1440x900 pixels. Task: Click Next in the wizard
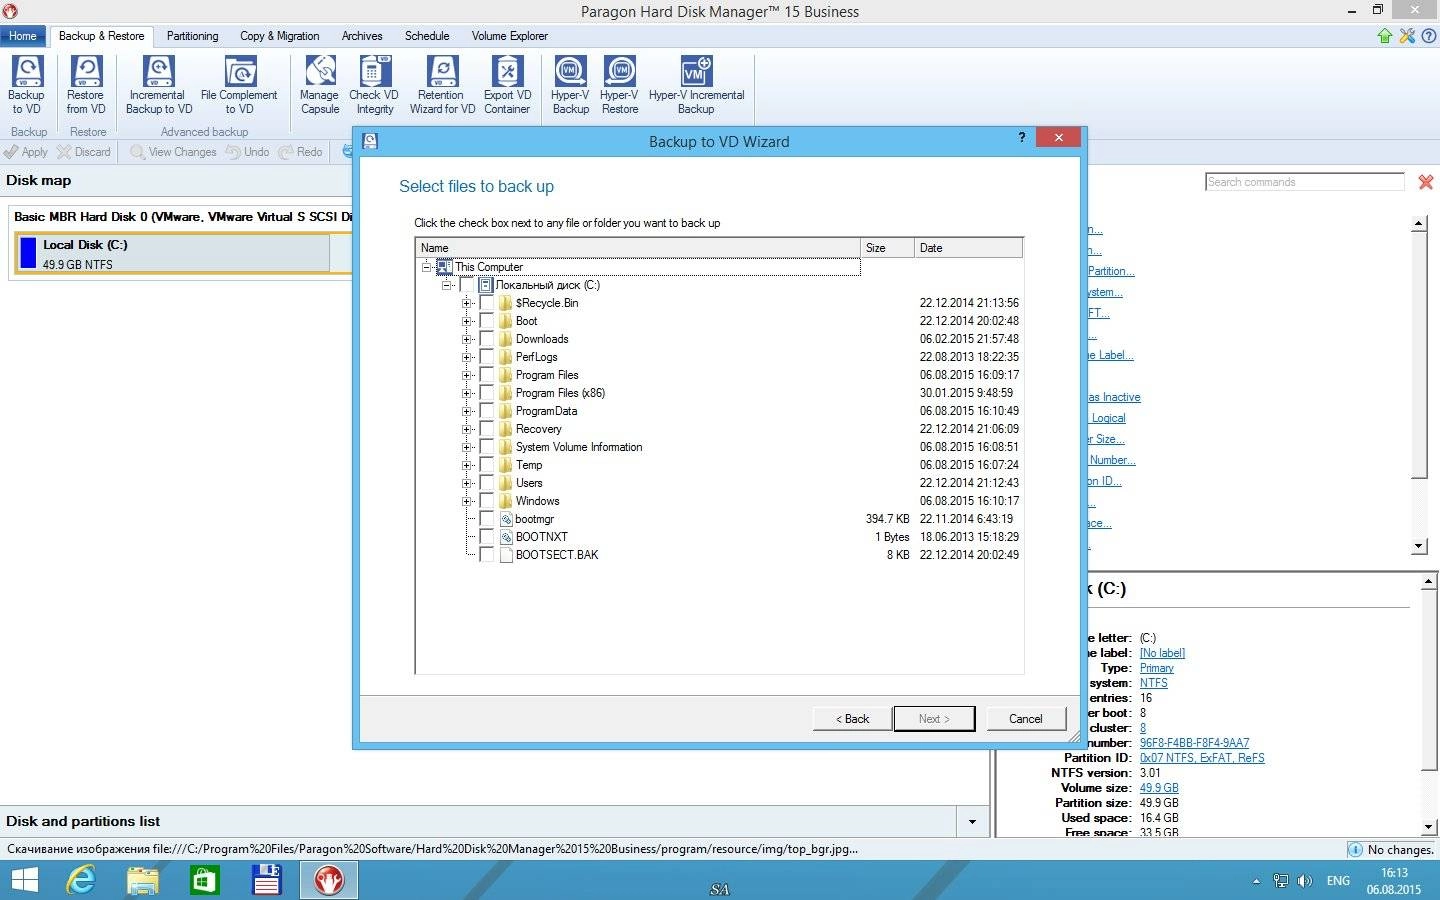pos(934,719)
